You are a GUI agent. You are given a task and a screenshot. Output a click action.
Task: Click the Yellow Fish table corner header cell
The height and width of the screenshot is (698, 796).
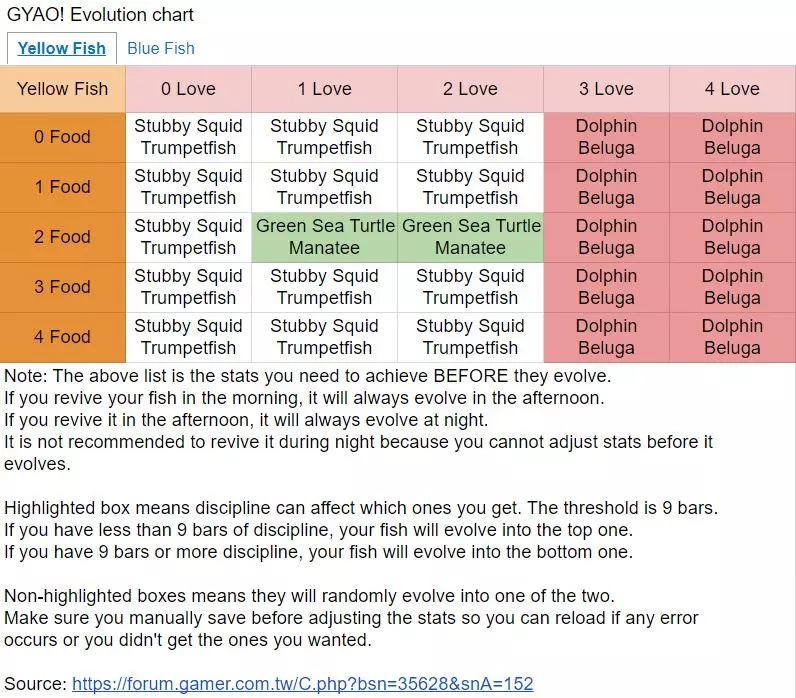point(62,89)
